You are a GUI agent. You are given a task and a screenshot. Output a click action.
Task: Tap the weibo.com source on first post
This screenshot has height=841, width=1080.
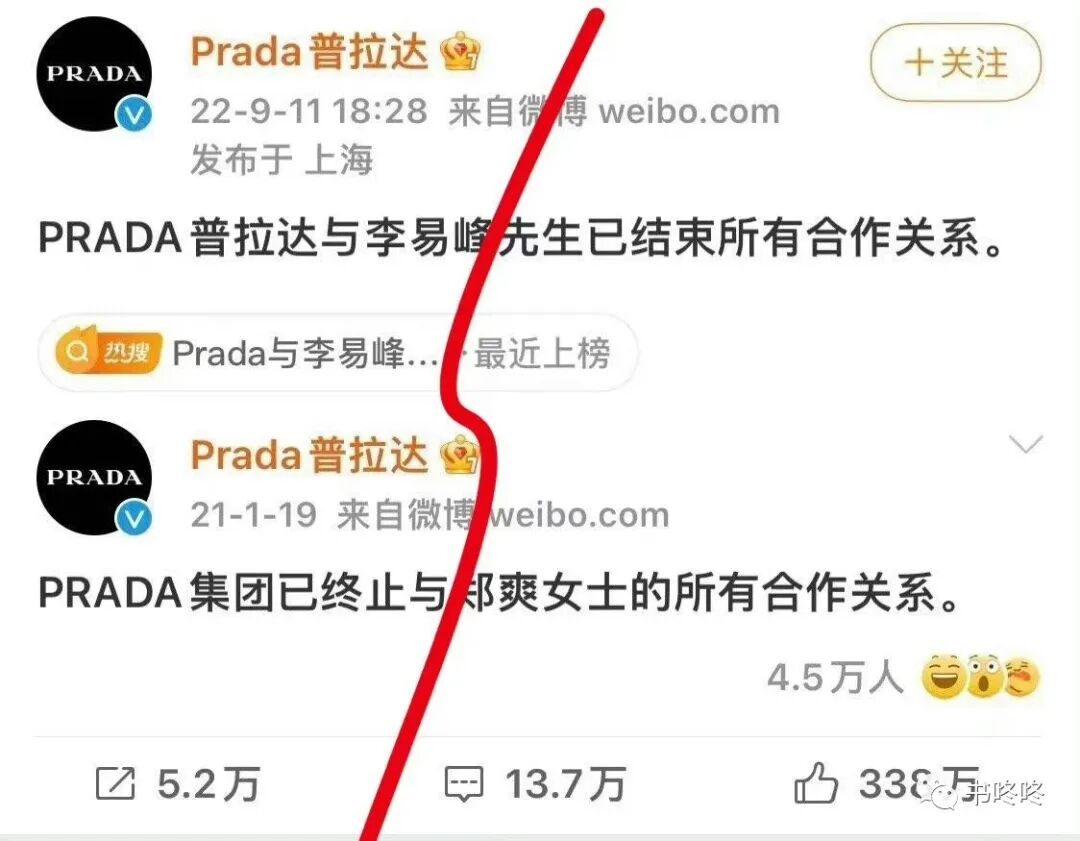pos(689,111)
